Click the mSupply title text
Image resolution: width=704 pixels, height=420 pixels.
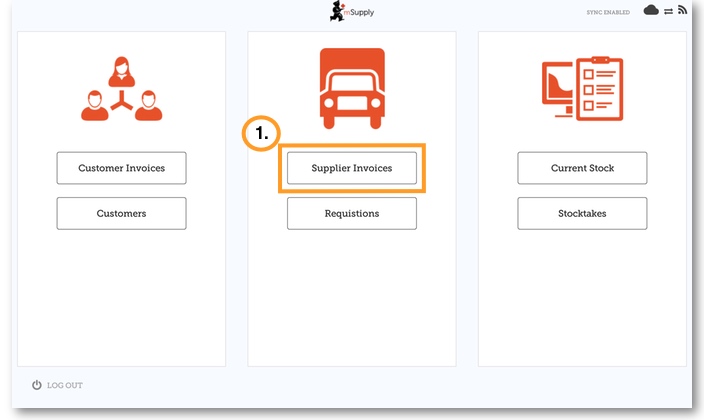[x=360, y=13]
